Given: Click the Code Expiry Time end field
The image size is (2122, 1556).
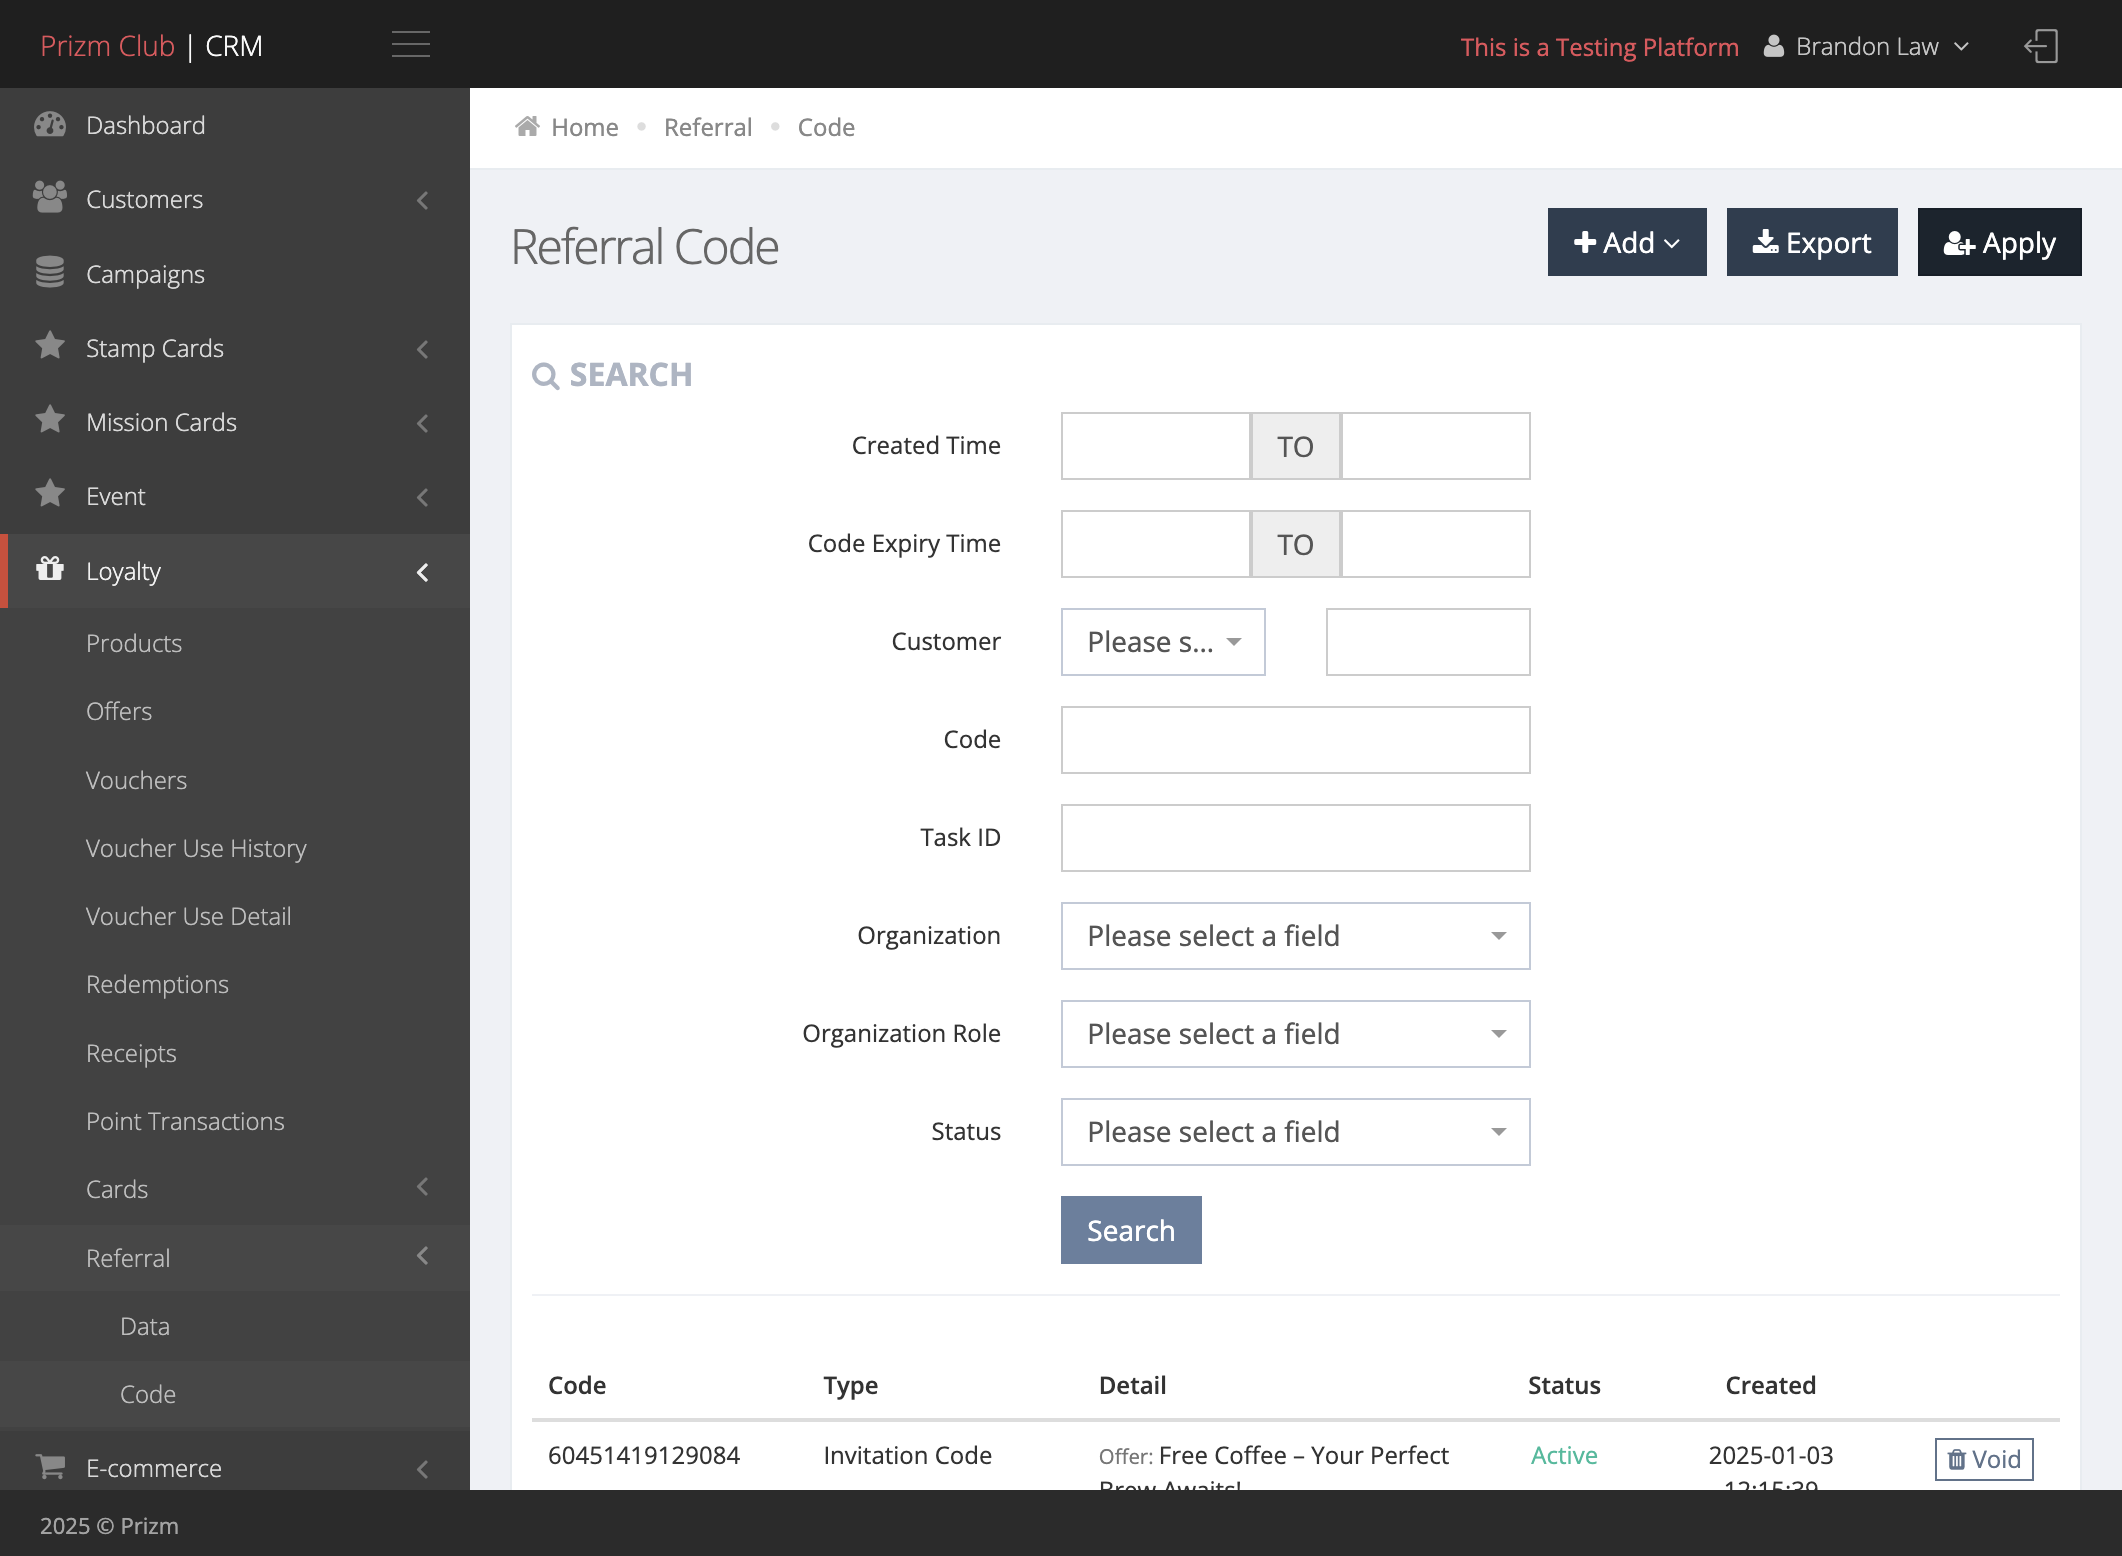Looking at the screenshot, I should pyautogui.click(x=1435, y=544).
